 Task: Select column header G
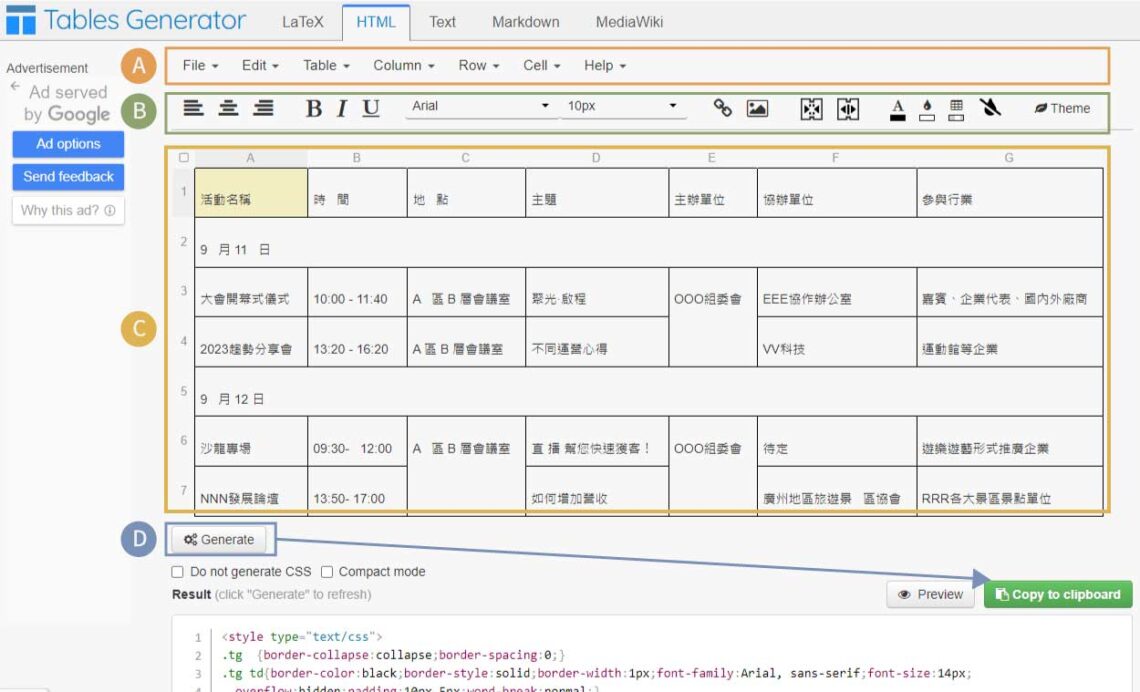1009,158
